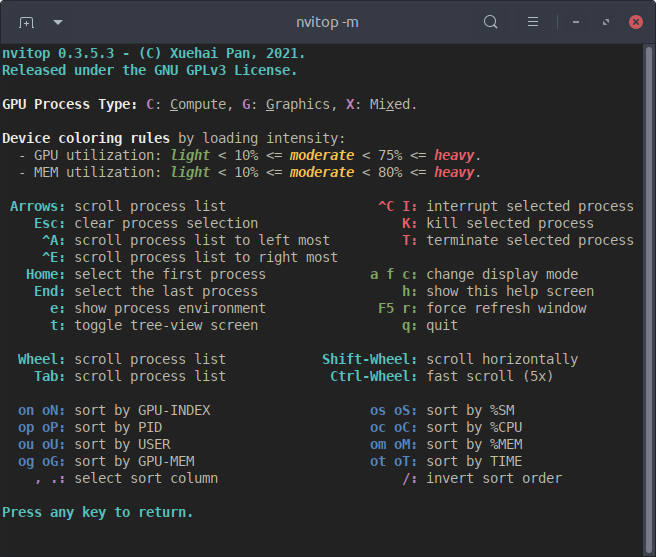Click 'sort by GPU-MEM' text
The width and height of the screenshot is (656, 557).
click(x=134, y=462)
